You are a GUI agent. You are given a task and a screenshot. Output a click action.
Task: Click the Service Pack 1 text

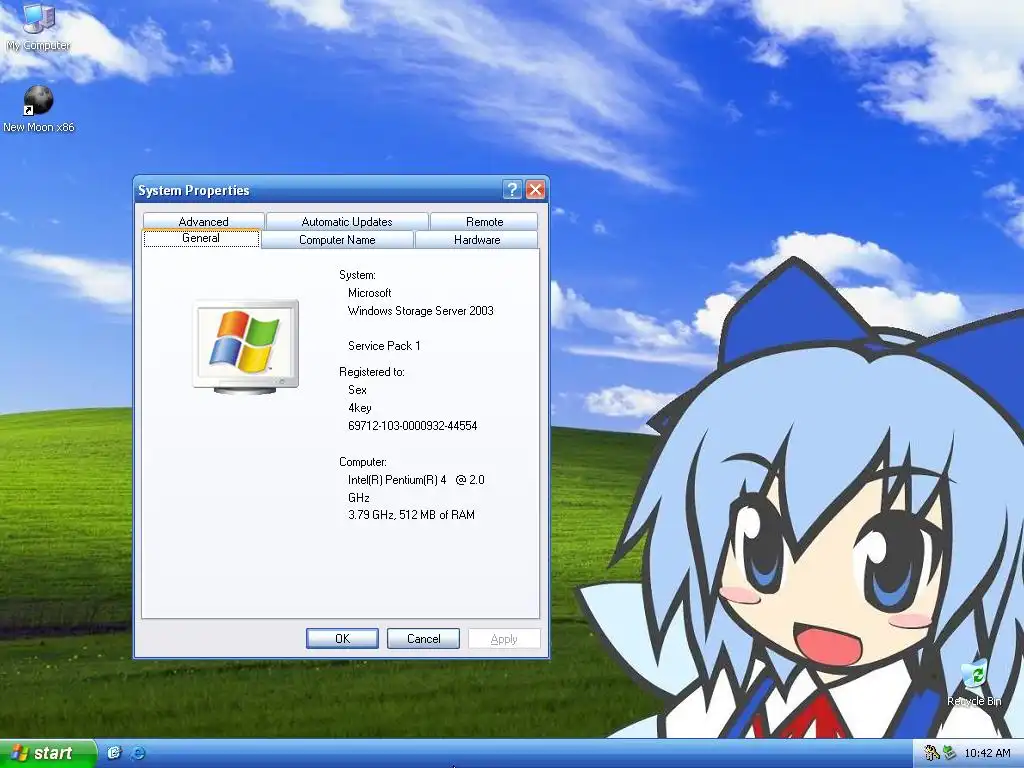pyautogui.click(x=384, y=345)
